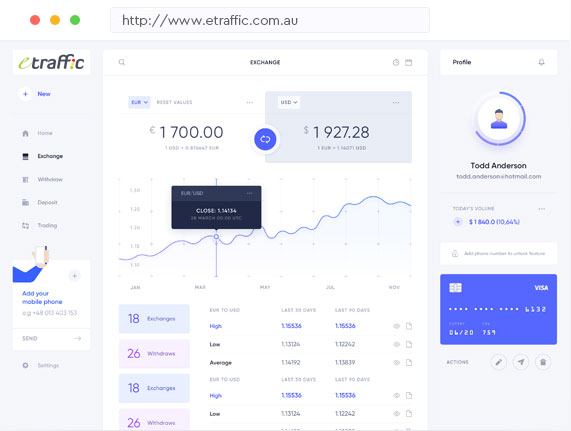Viewport: 571px width, 431px height.
Task: Click the New button in sidebar
Action: pos(35,94)
